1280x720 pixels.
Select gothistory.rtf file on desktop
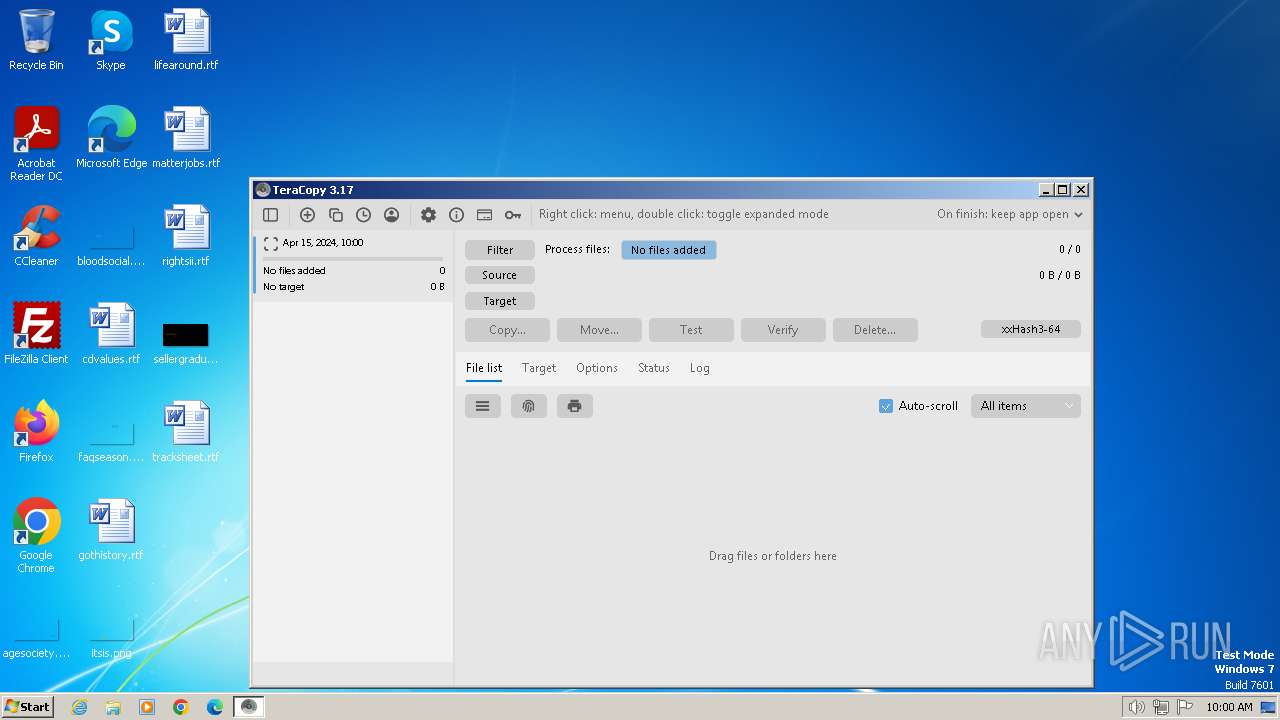point(111,530)
